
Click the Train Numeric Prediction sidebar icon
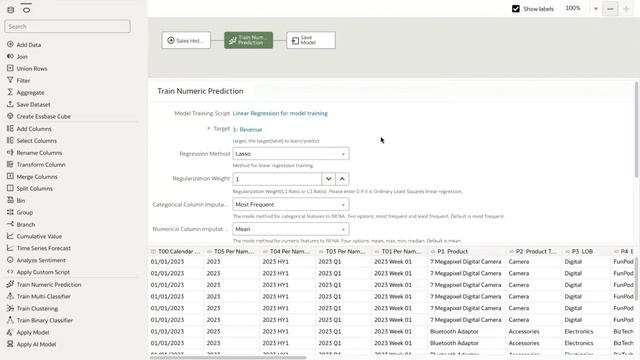click(x=10, y=284)
